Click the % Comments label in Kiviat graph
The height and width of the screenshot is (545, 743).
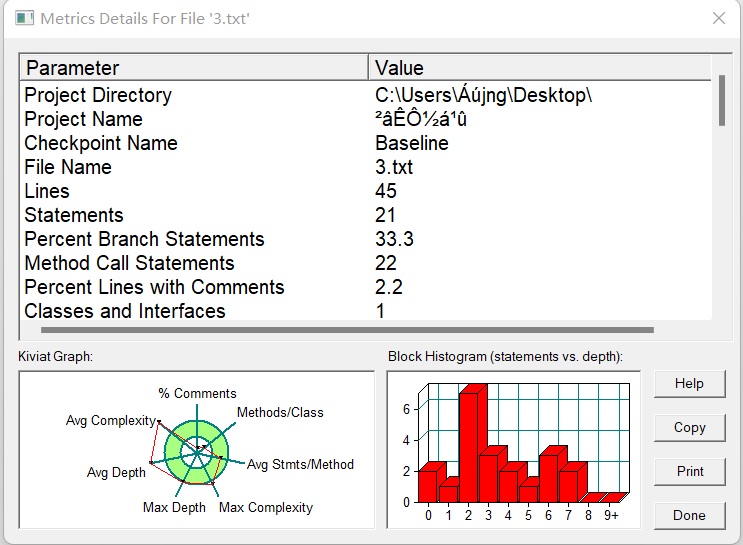coord(197,393)
